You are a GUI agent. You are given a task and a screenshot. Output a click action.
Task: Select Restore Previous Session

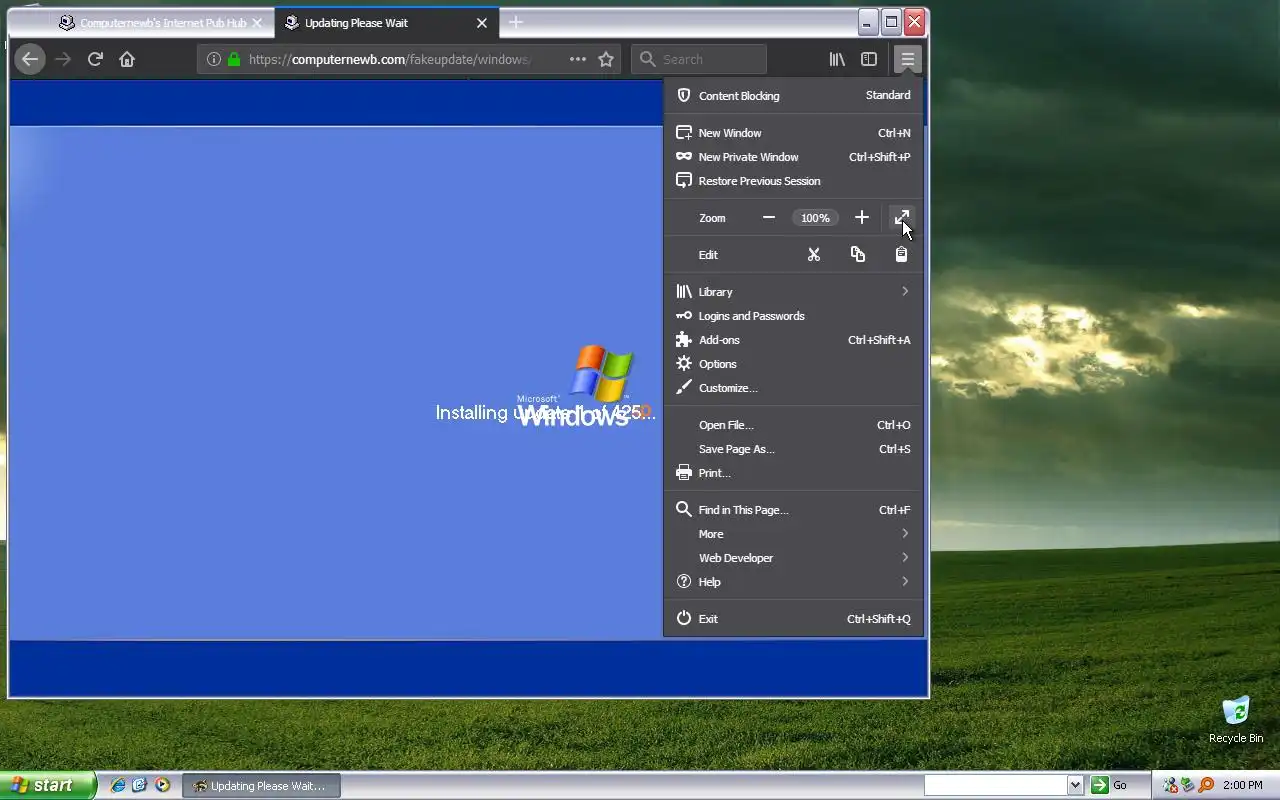point(794,180)
